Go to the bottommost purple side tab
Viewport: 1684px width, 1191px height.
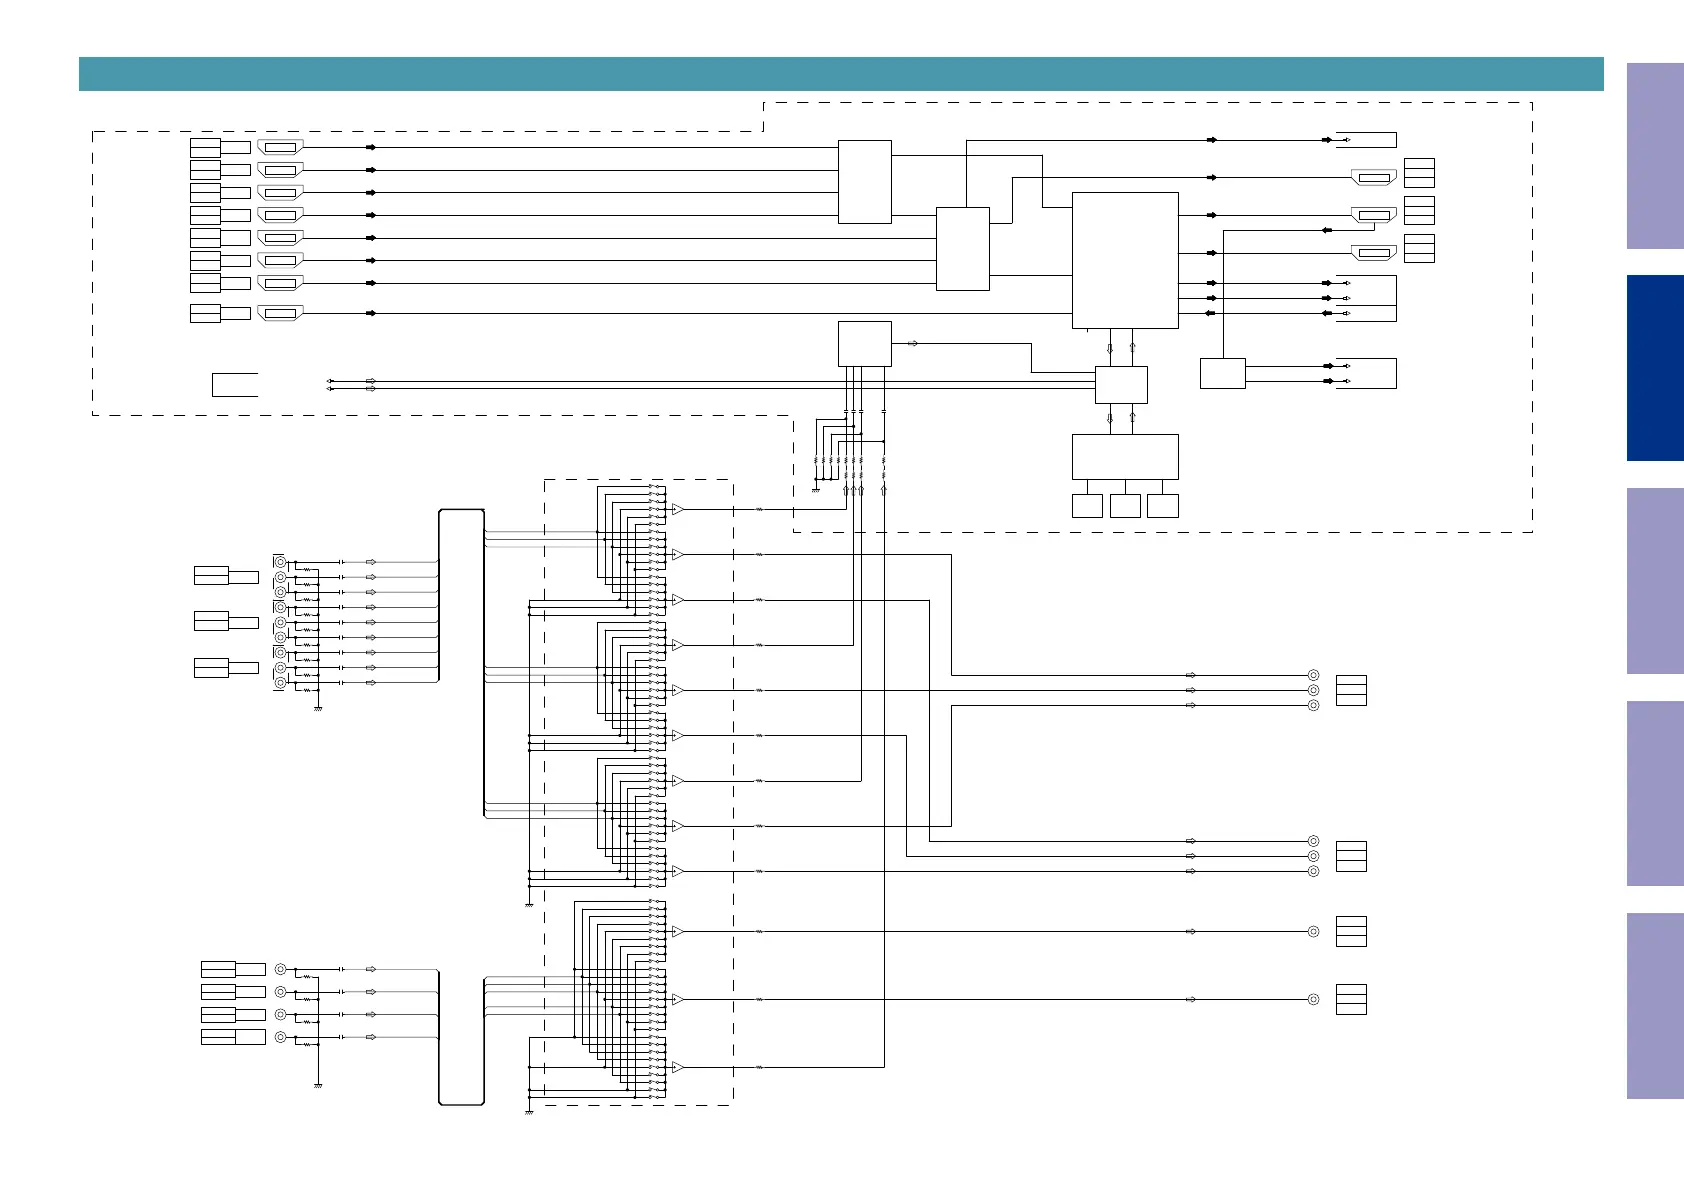click(1655, 1006)
